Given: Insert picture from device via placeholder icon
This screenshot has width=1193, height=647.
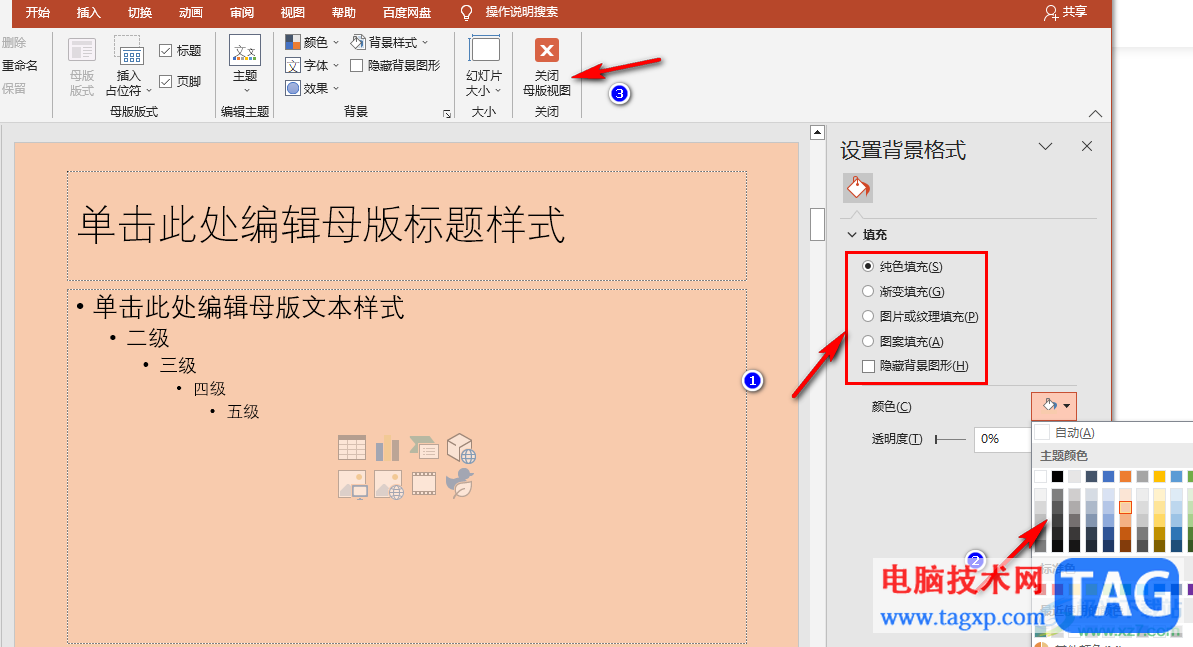Looking at the screenshot, I should 352,484.
